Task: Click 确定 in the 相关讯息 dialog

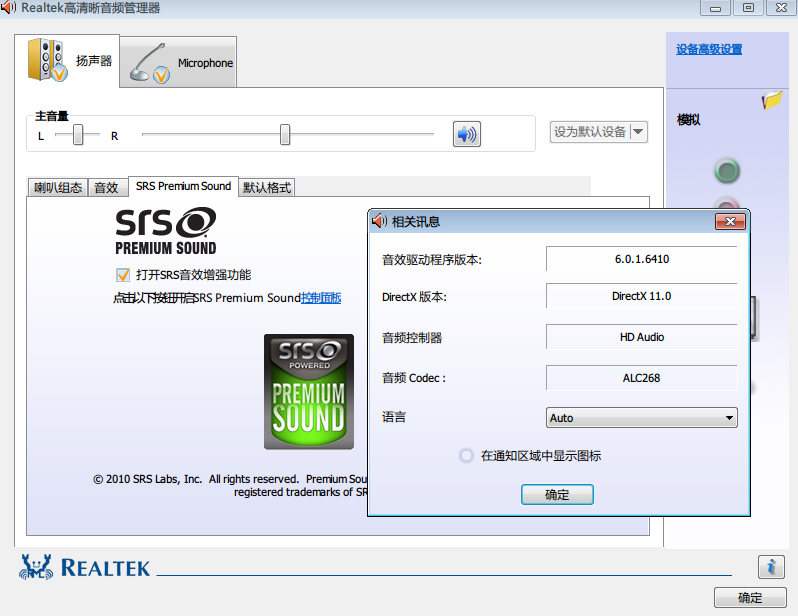Action: tap(557, 494)
